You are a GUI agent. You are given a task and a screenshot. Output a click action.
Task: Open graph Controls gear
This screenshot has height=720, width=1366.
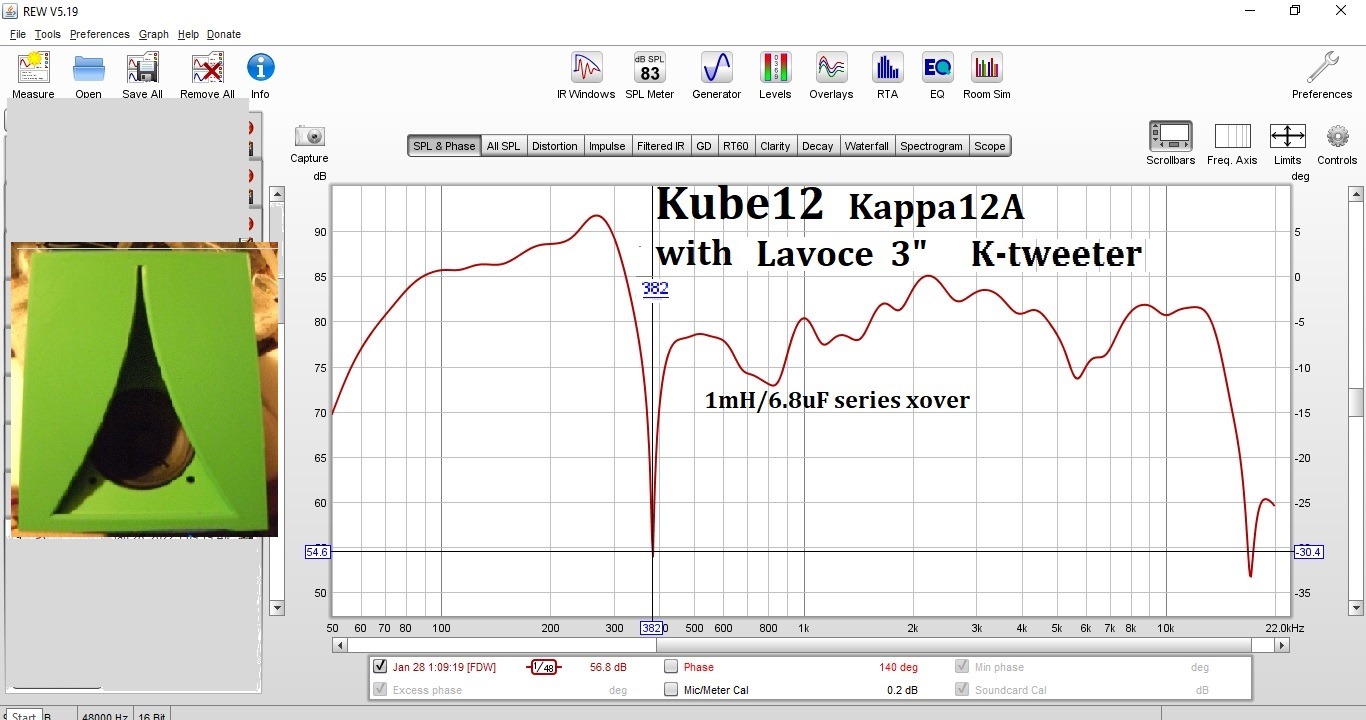point(1337,136)
